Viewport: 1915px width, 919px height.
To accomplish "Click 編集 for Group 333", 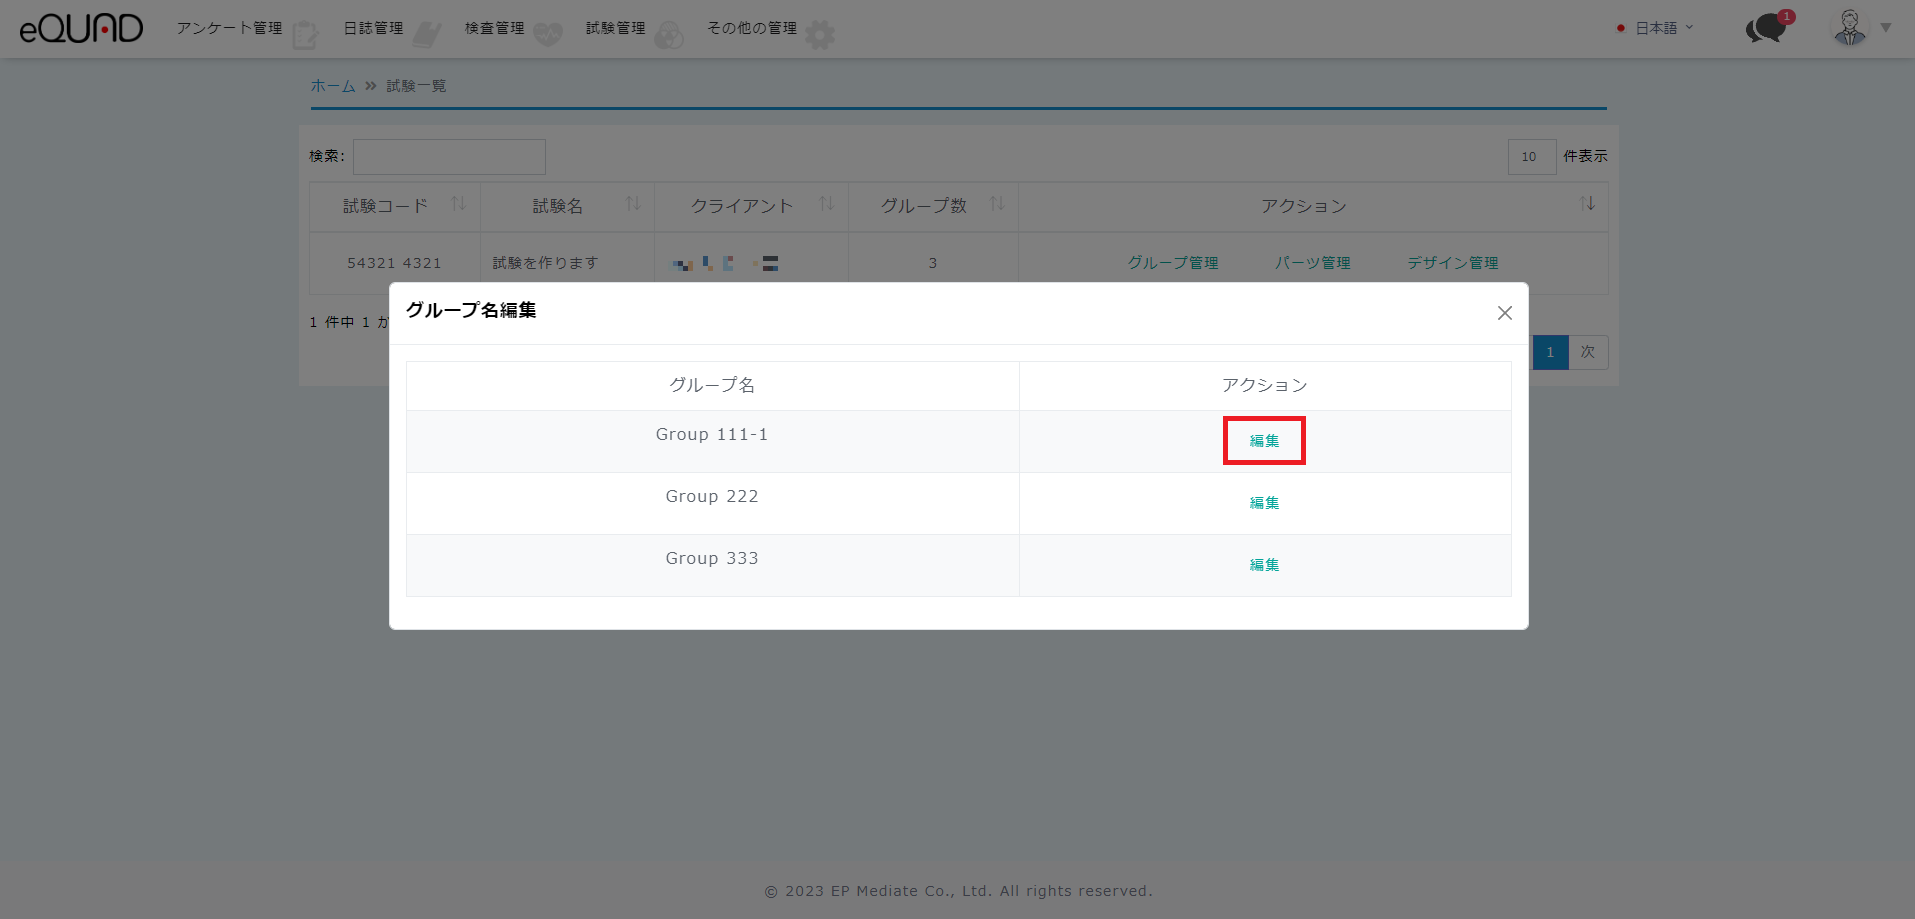I will coord(1264,565).
